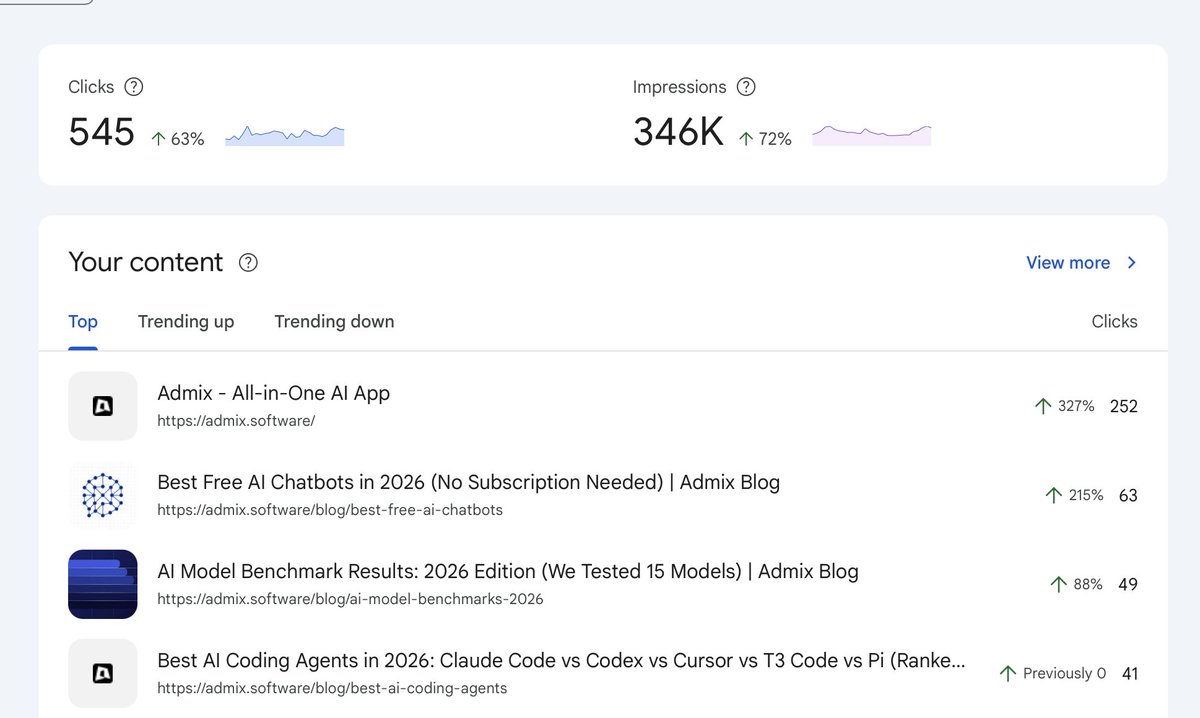Click the Clicks column header
This screenshot has height=718, width=1200.
pyautogui.click(x=1114, y=322)
